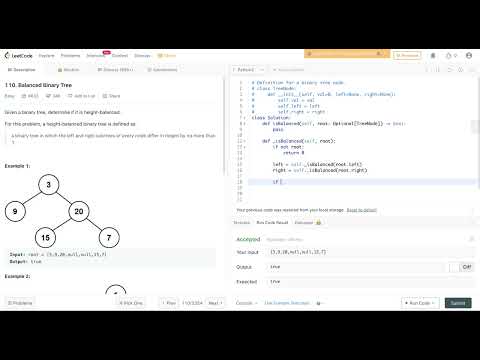Image resolution: width=480 pixels, height=360 pixels.
Task: Expand the Console dropdown
Action: (247, 303)
